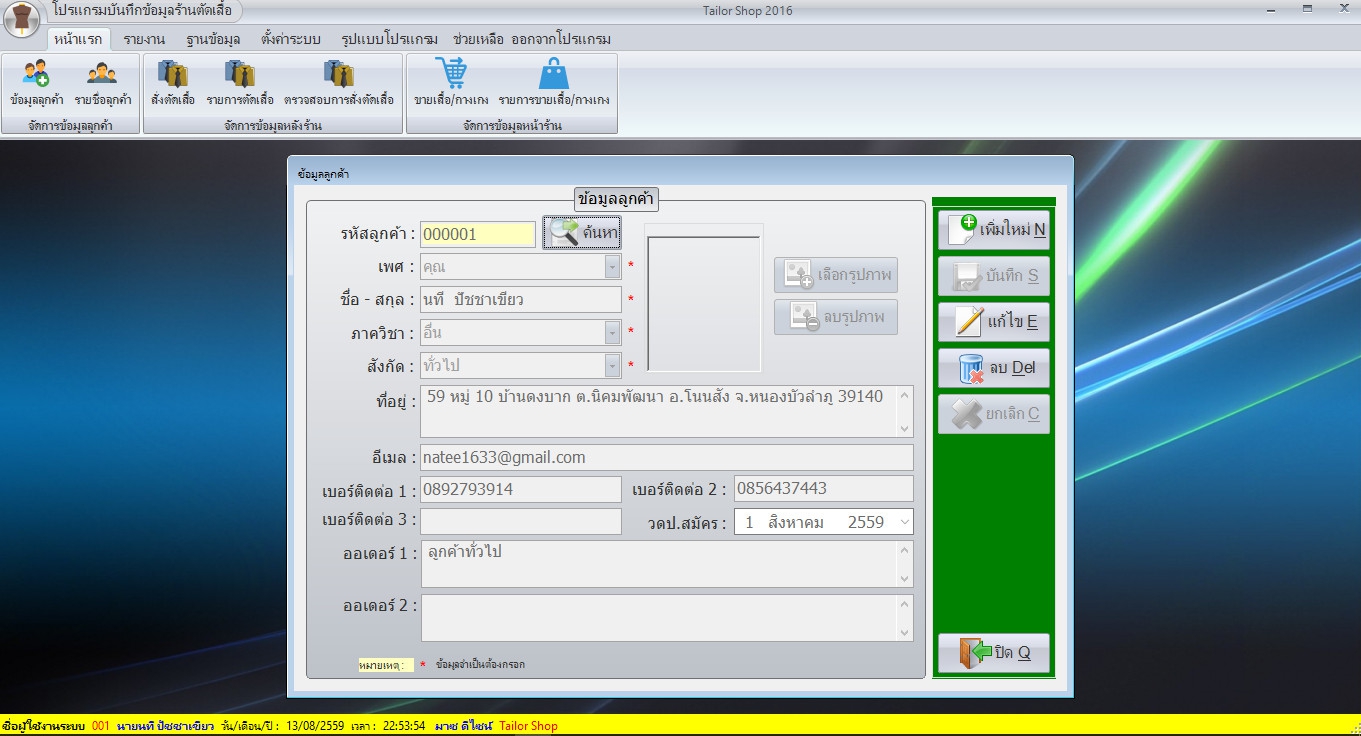
Task: Click the ลบ Del delete button
Action: tap(994, 367)
